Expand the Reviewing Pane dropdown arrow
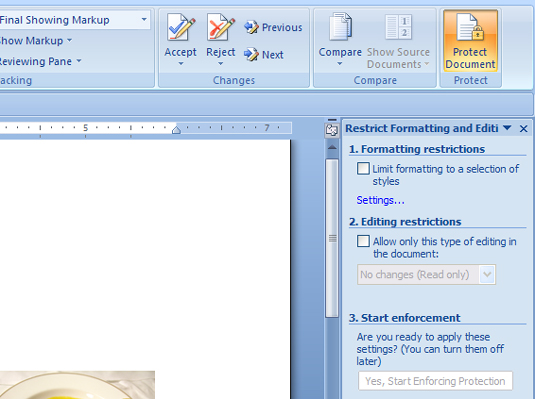The height and width of the screenshot is (399, 535). point(79,61)
